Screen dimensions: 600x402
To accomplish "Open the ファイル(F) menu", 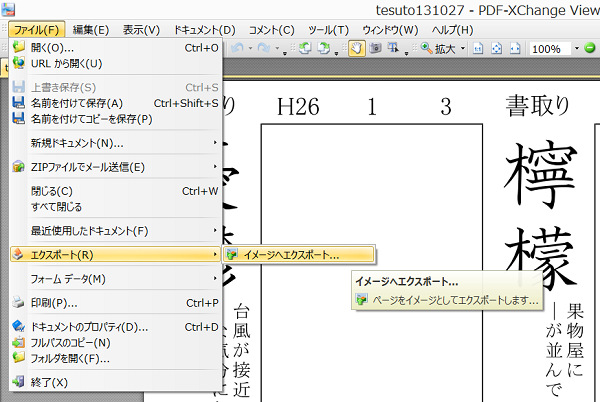I will pyautogui.click(x=37, y=29).
